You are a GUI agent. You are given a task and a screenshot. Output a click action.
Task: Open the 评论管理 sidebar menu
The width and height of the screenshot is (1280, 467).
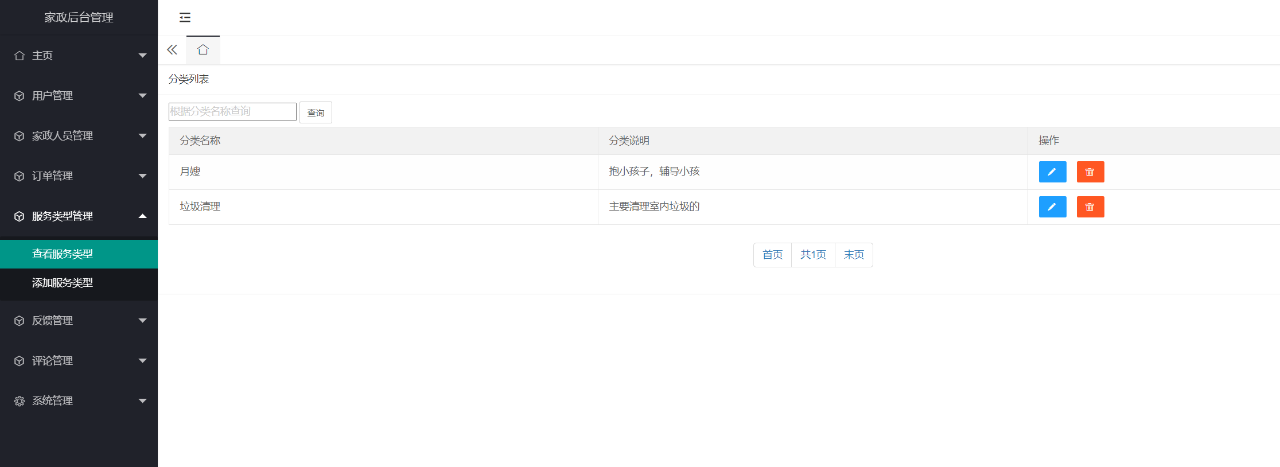(x=79, y=361)
